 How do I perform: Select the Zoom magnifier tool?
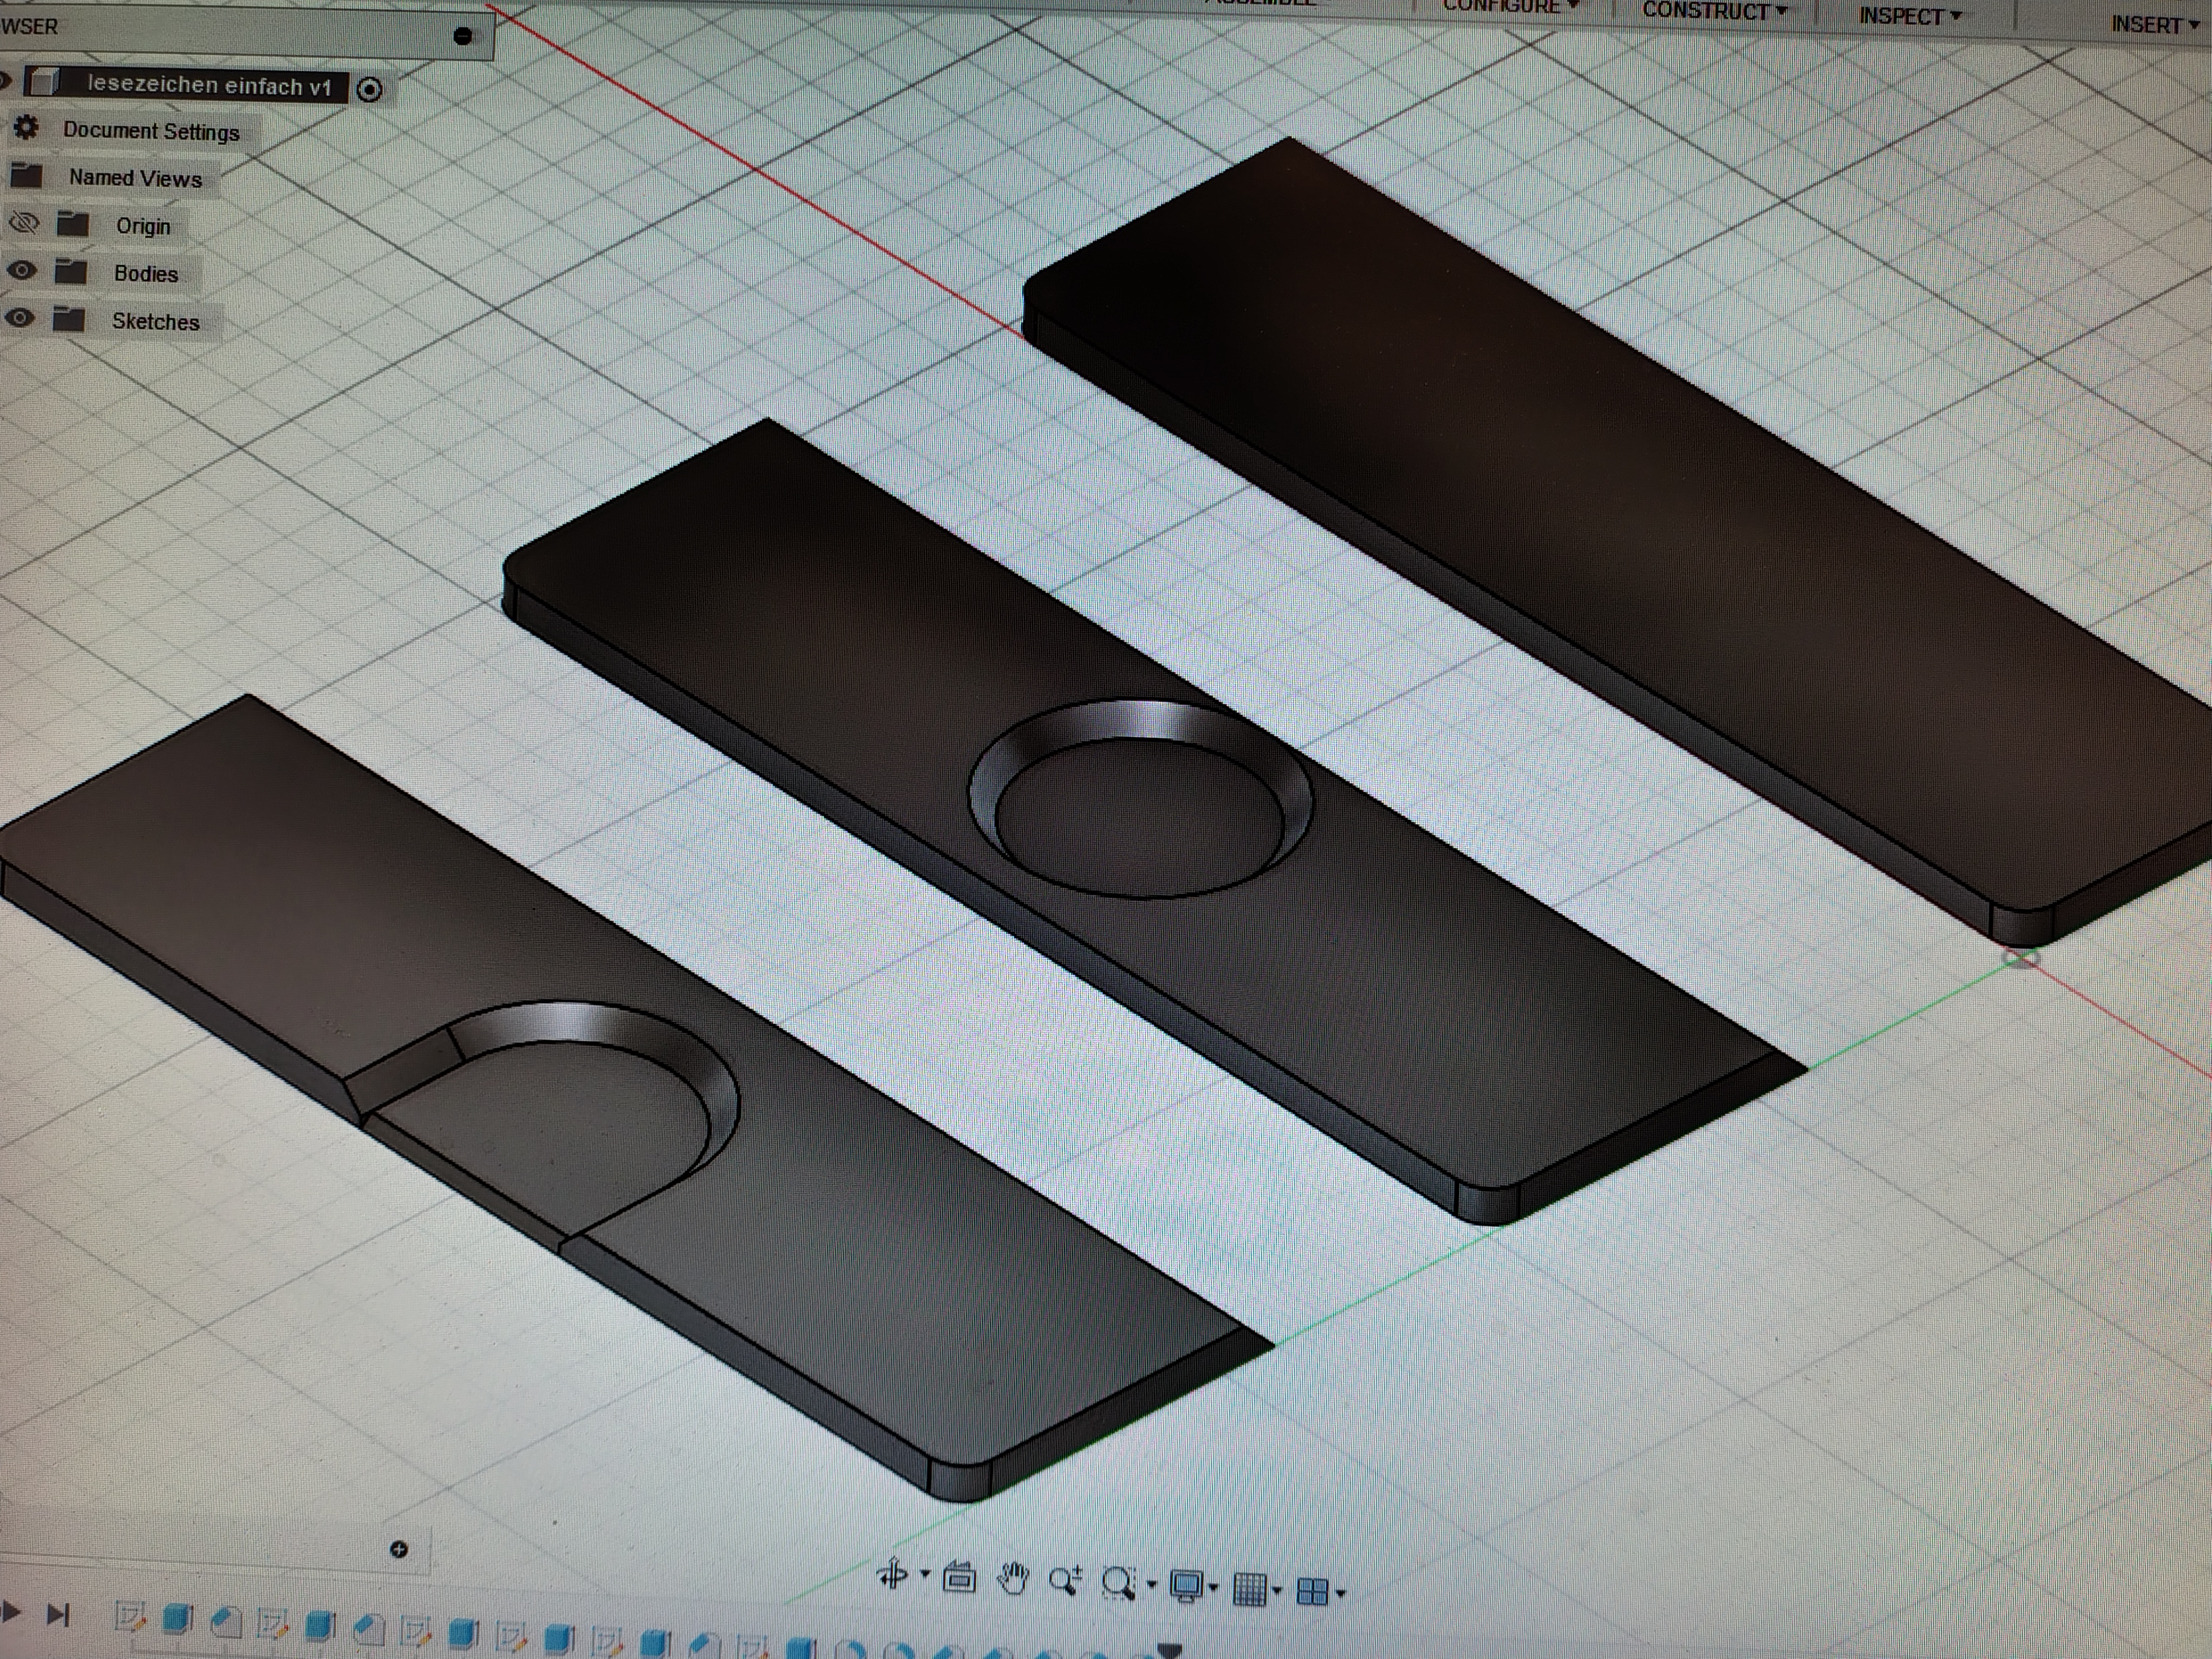pyautogui.click(x=1065, y=1581)
